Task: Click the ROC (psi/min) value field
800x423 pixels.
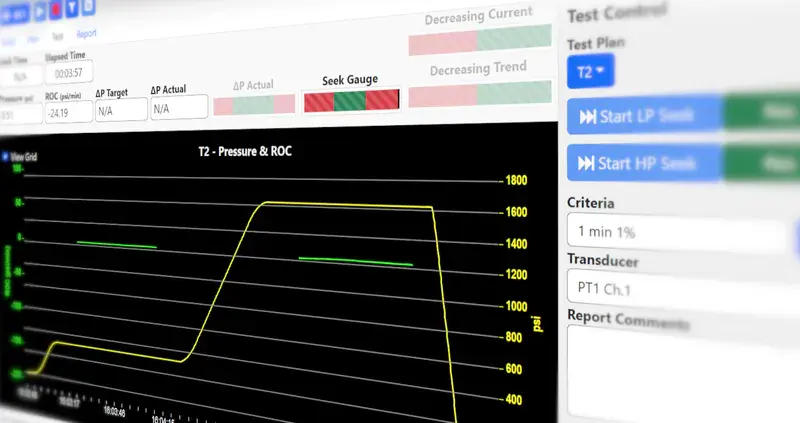Action: [x=69, y=112]
